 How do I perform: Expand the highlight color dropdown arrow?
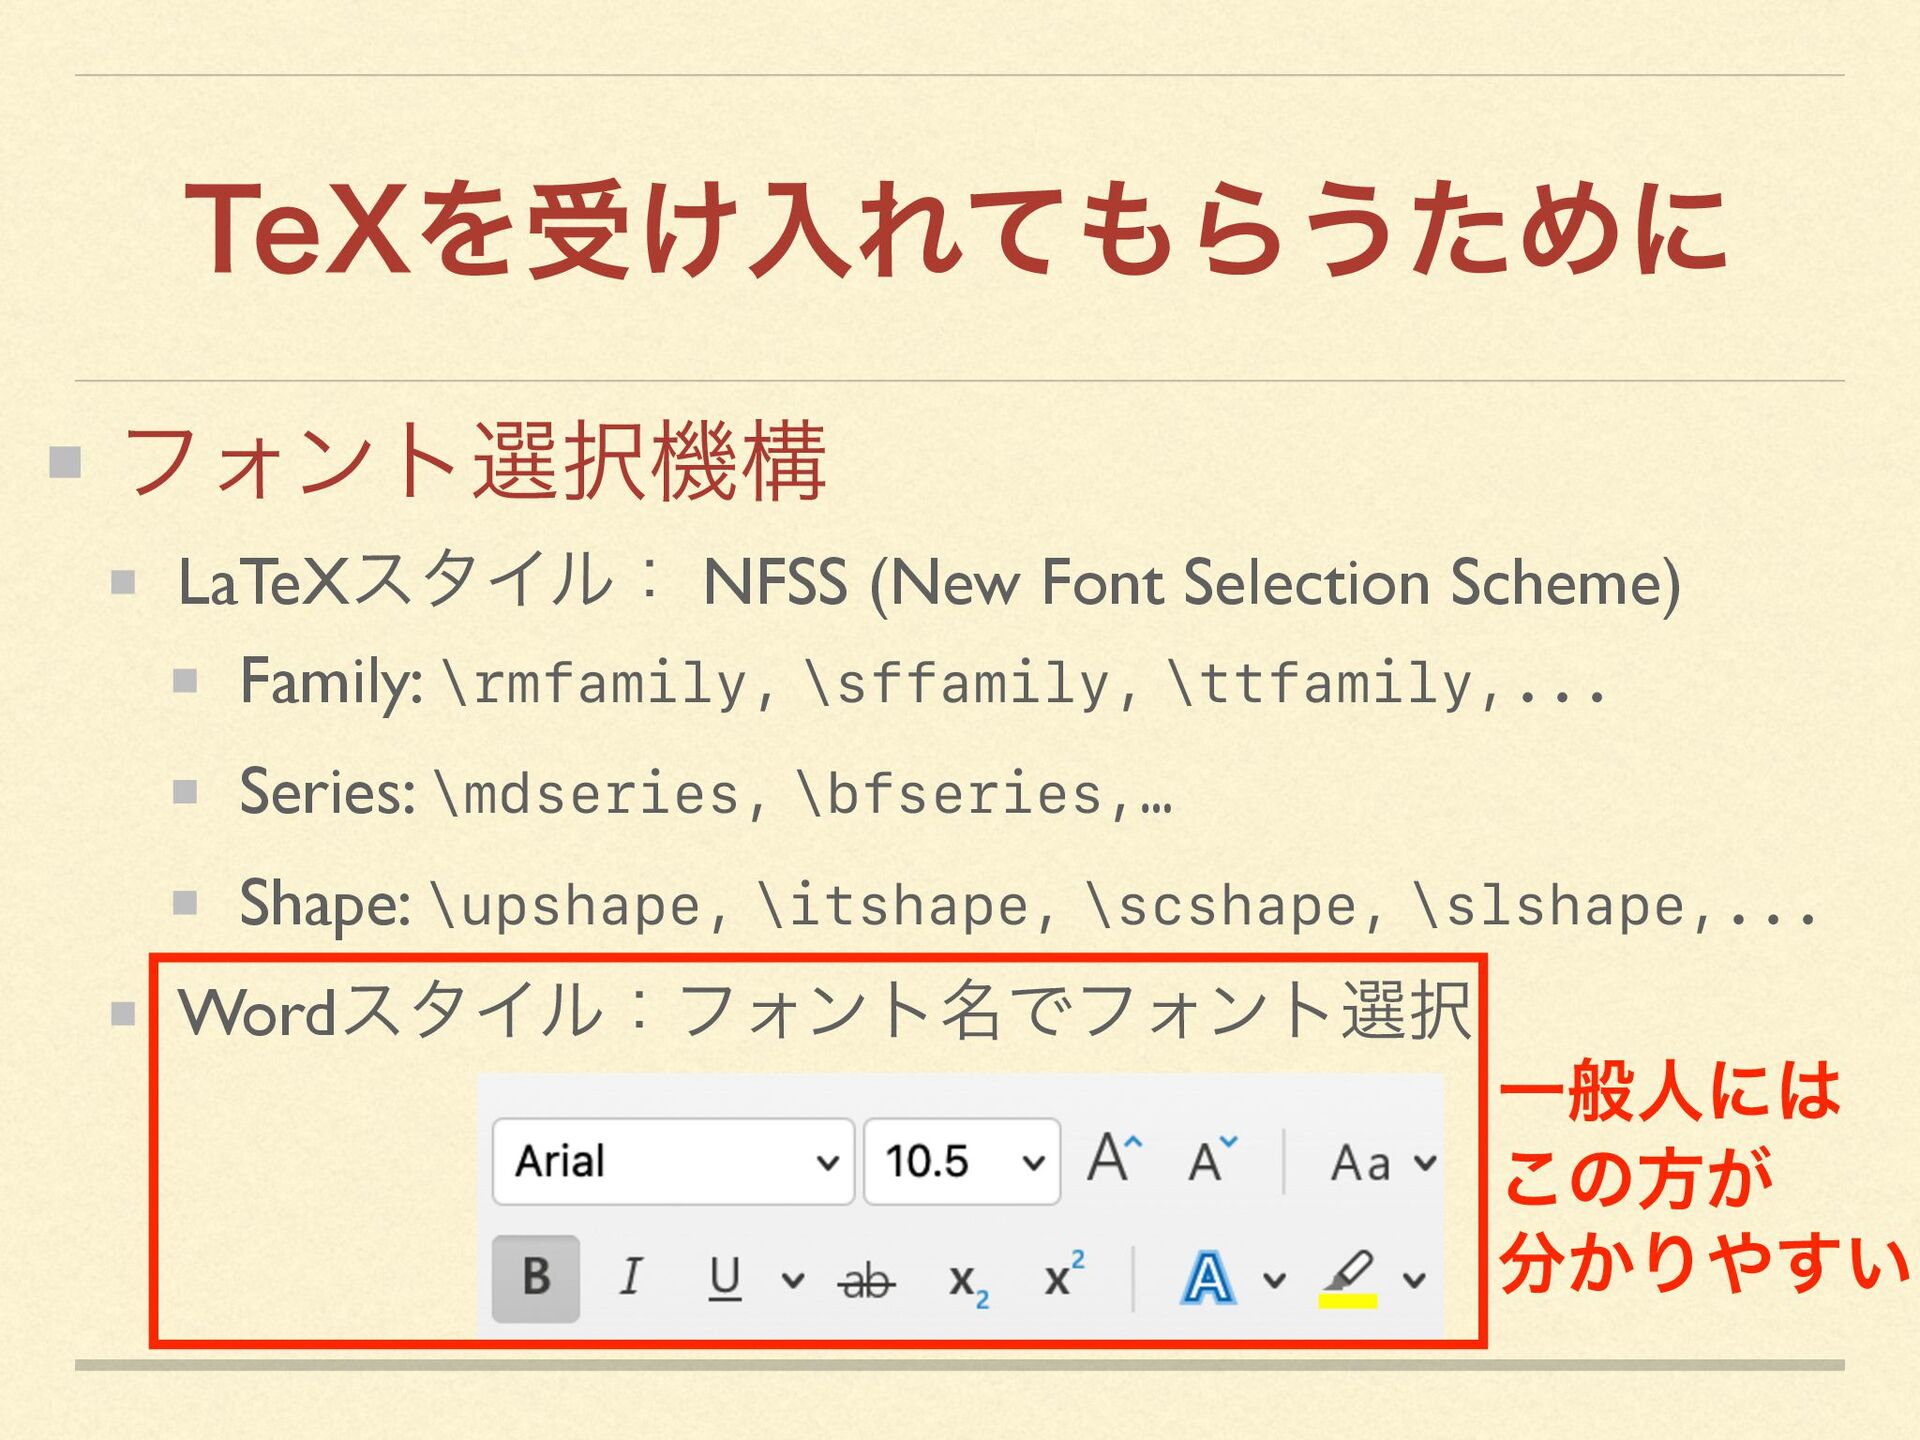tap(1414, 1279)
